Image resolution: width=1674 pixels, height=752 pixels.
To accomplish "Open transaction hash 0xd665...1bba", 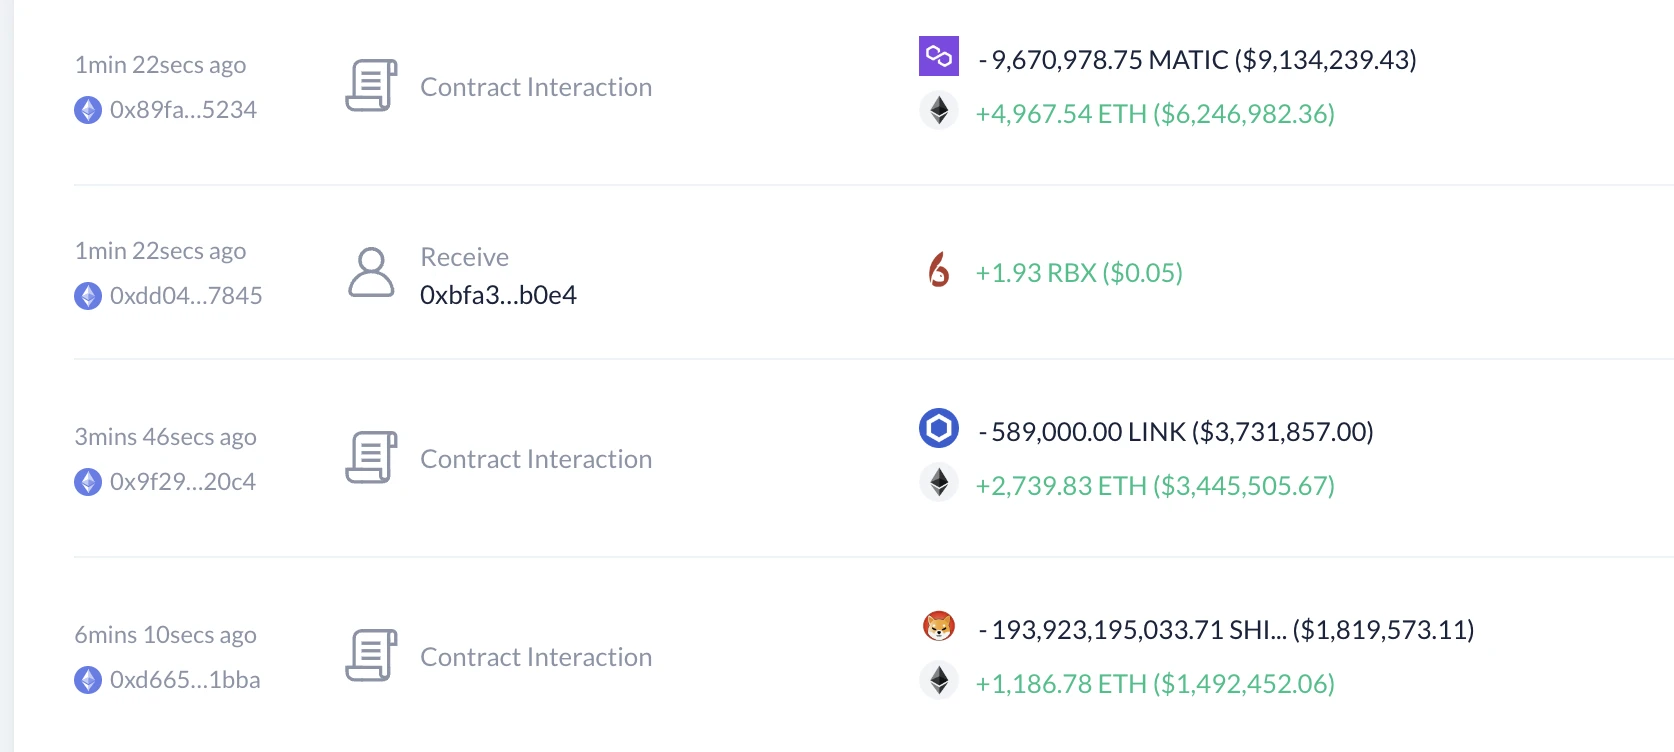I will tap(185, 680).
